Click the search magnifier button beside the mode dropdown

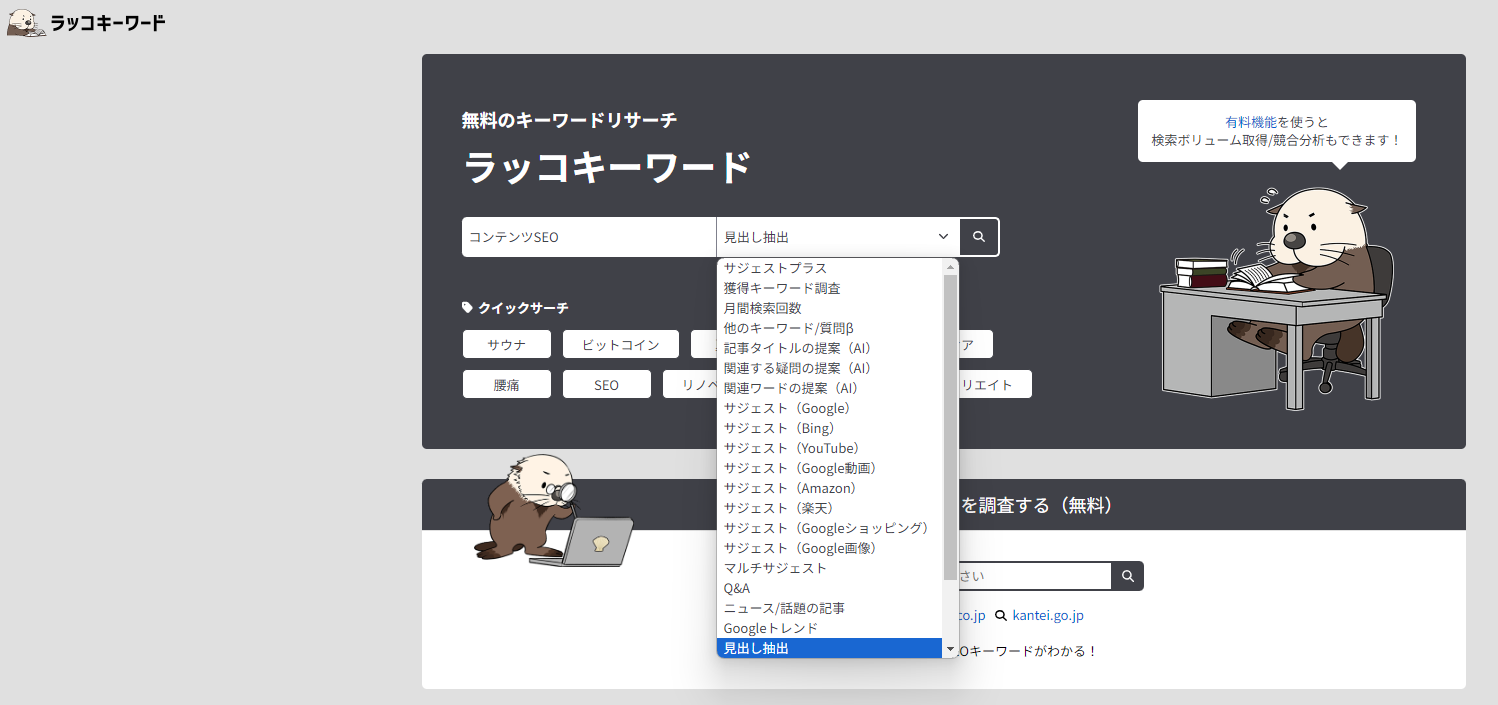[x=979, y=237]
